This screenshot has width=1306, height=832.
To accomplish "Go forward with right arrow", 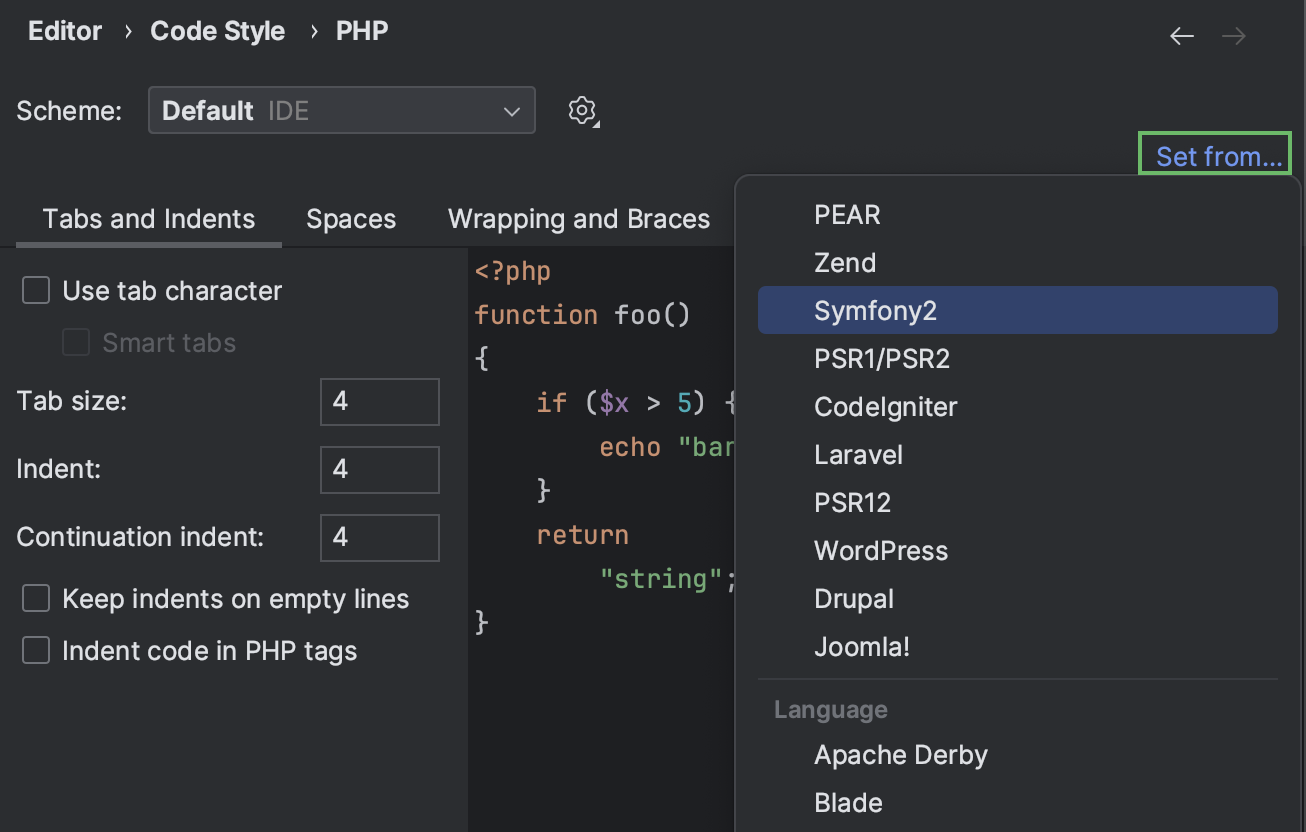I will pos(1234,36).
